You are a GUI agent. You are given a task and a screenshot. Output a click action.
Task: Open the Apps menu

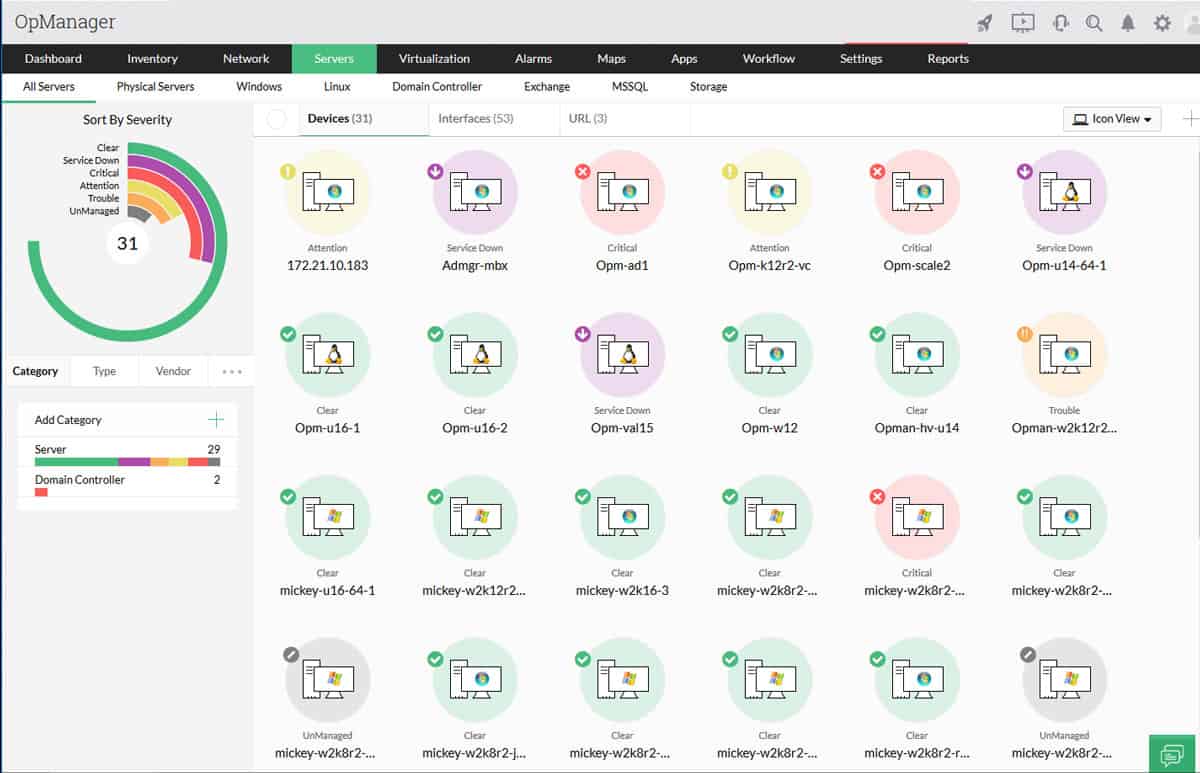point(684,58)
